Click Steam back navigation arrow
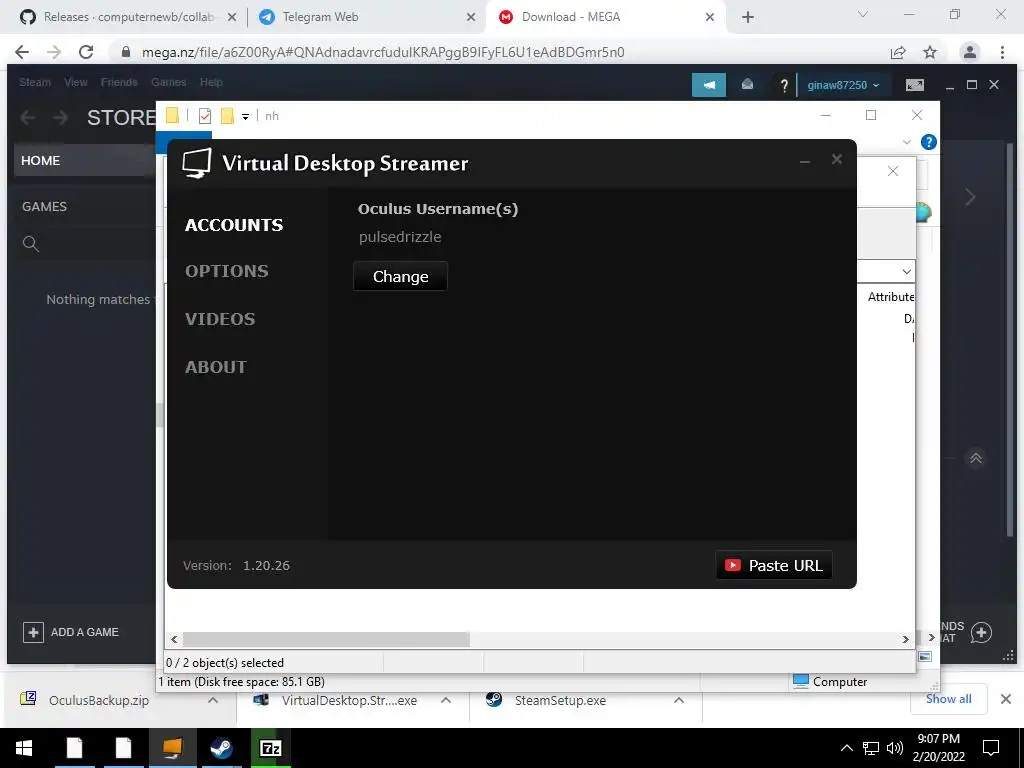The width and height of the screenshot is (1024, 768). (28, 118)
